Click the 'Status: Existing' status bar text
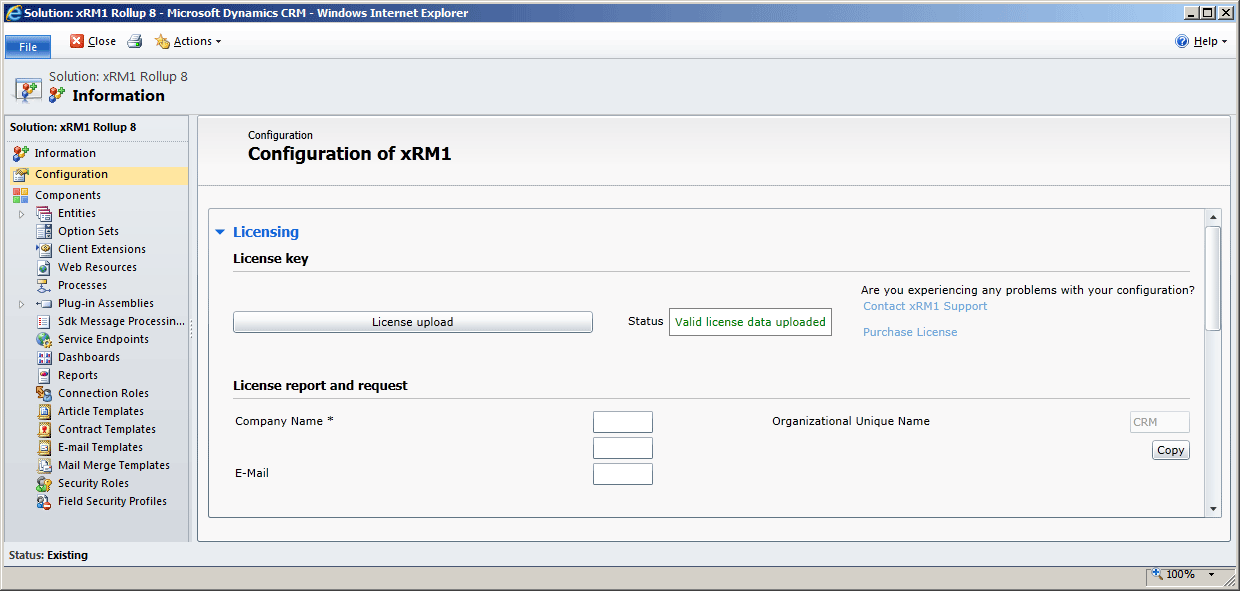Viewport: 1240px width, 591px height. tap(48, 555)
